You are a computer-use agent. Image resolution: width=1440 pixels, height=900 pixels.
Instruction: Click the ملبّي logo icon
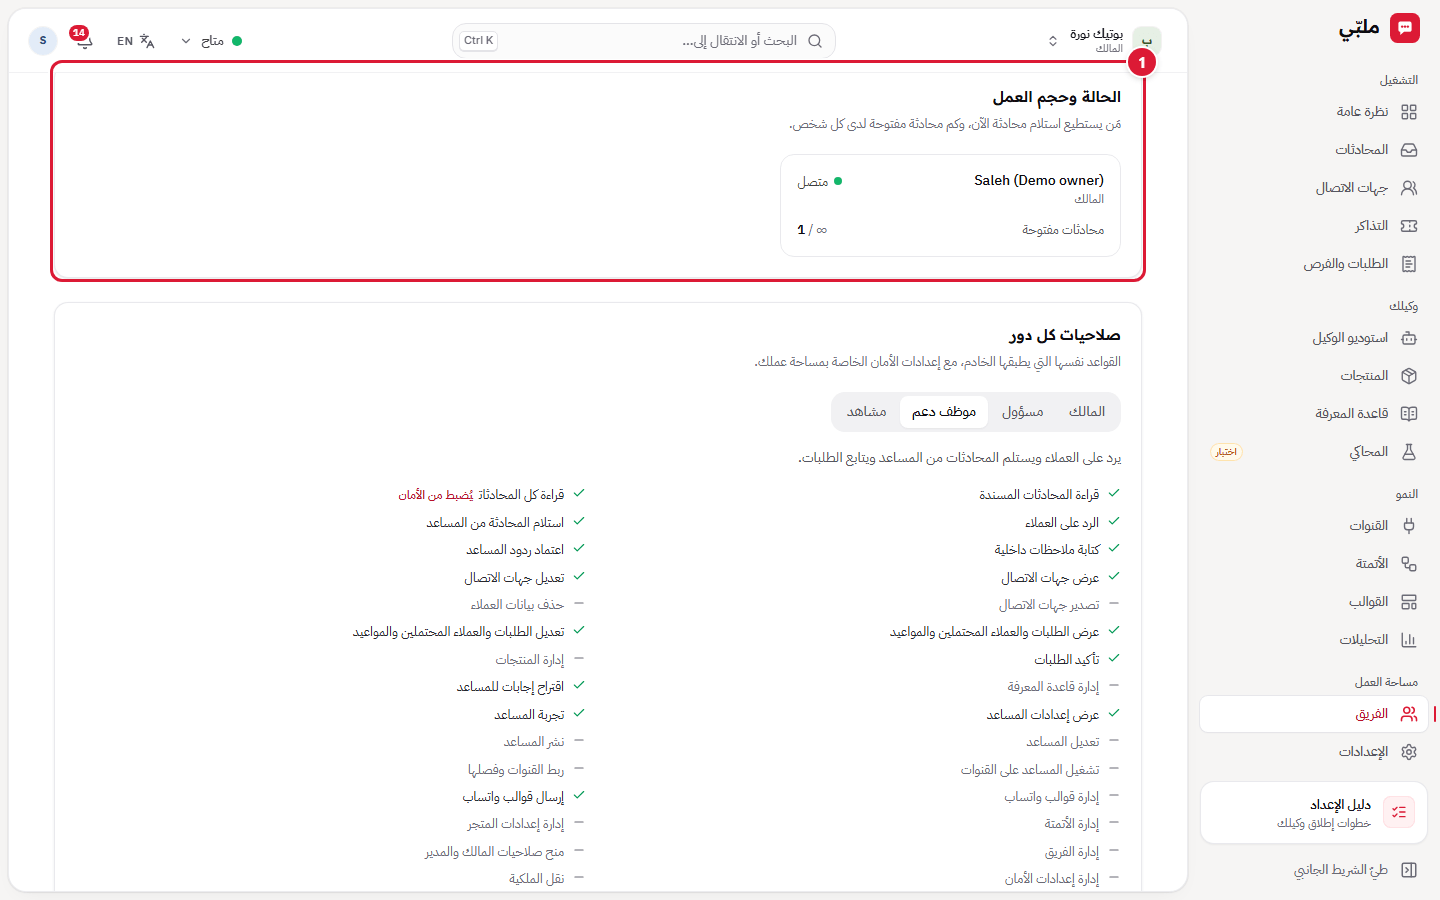[1405, 28]
